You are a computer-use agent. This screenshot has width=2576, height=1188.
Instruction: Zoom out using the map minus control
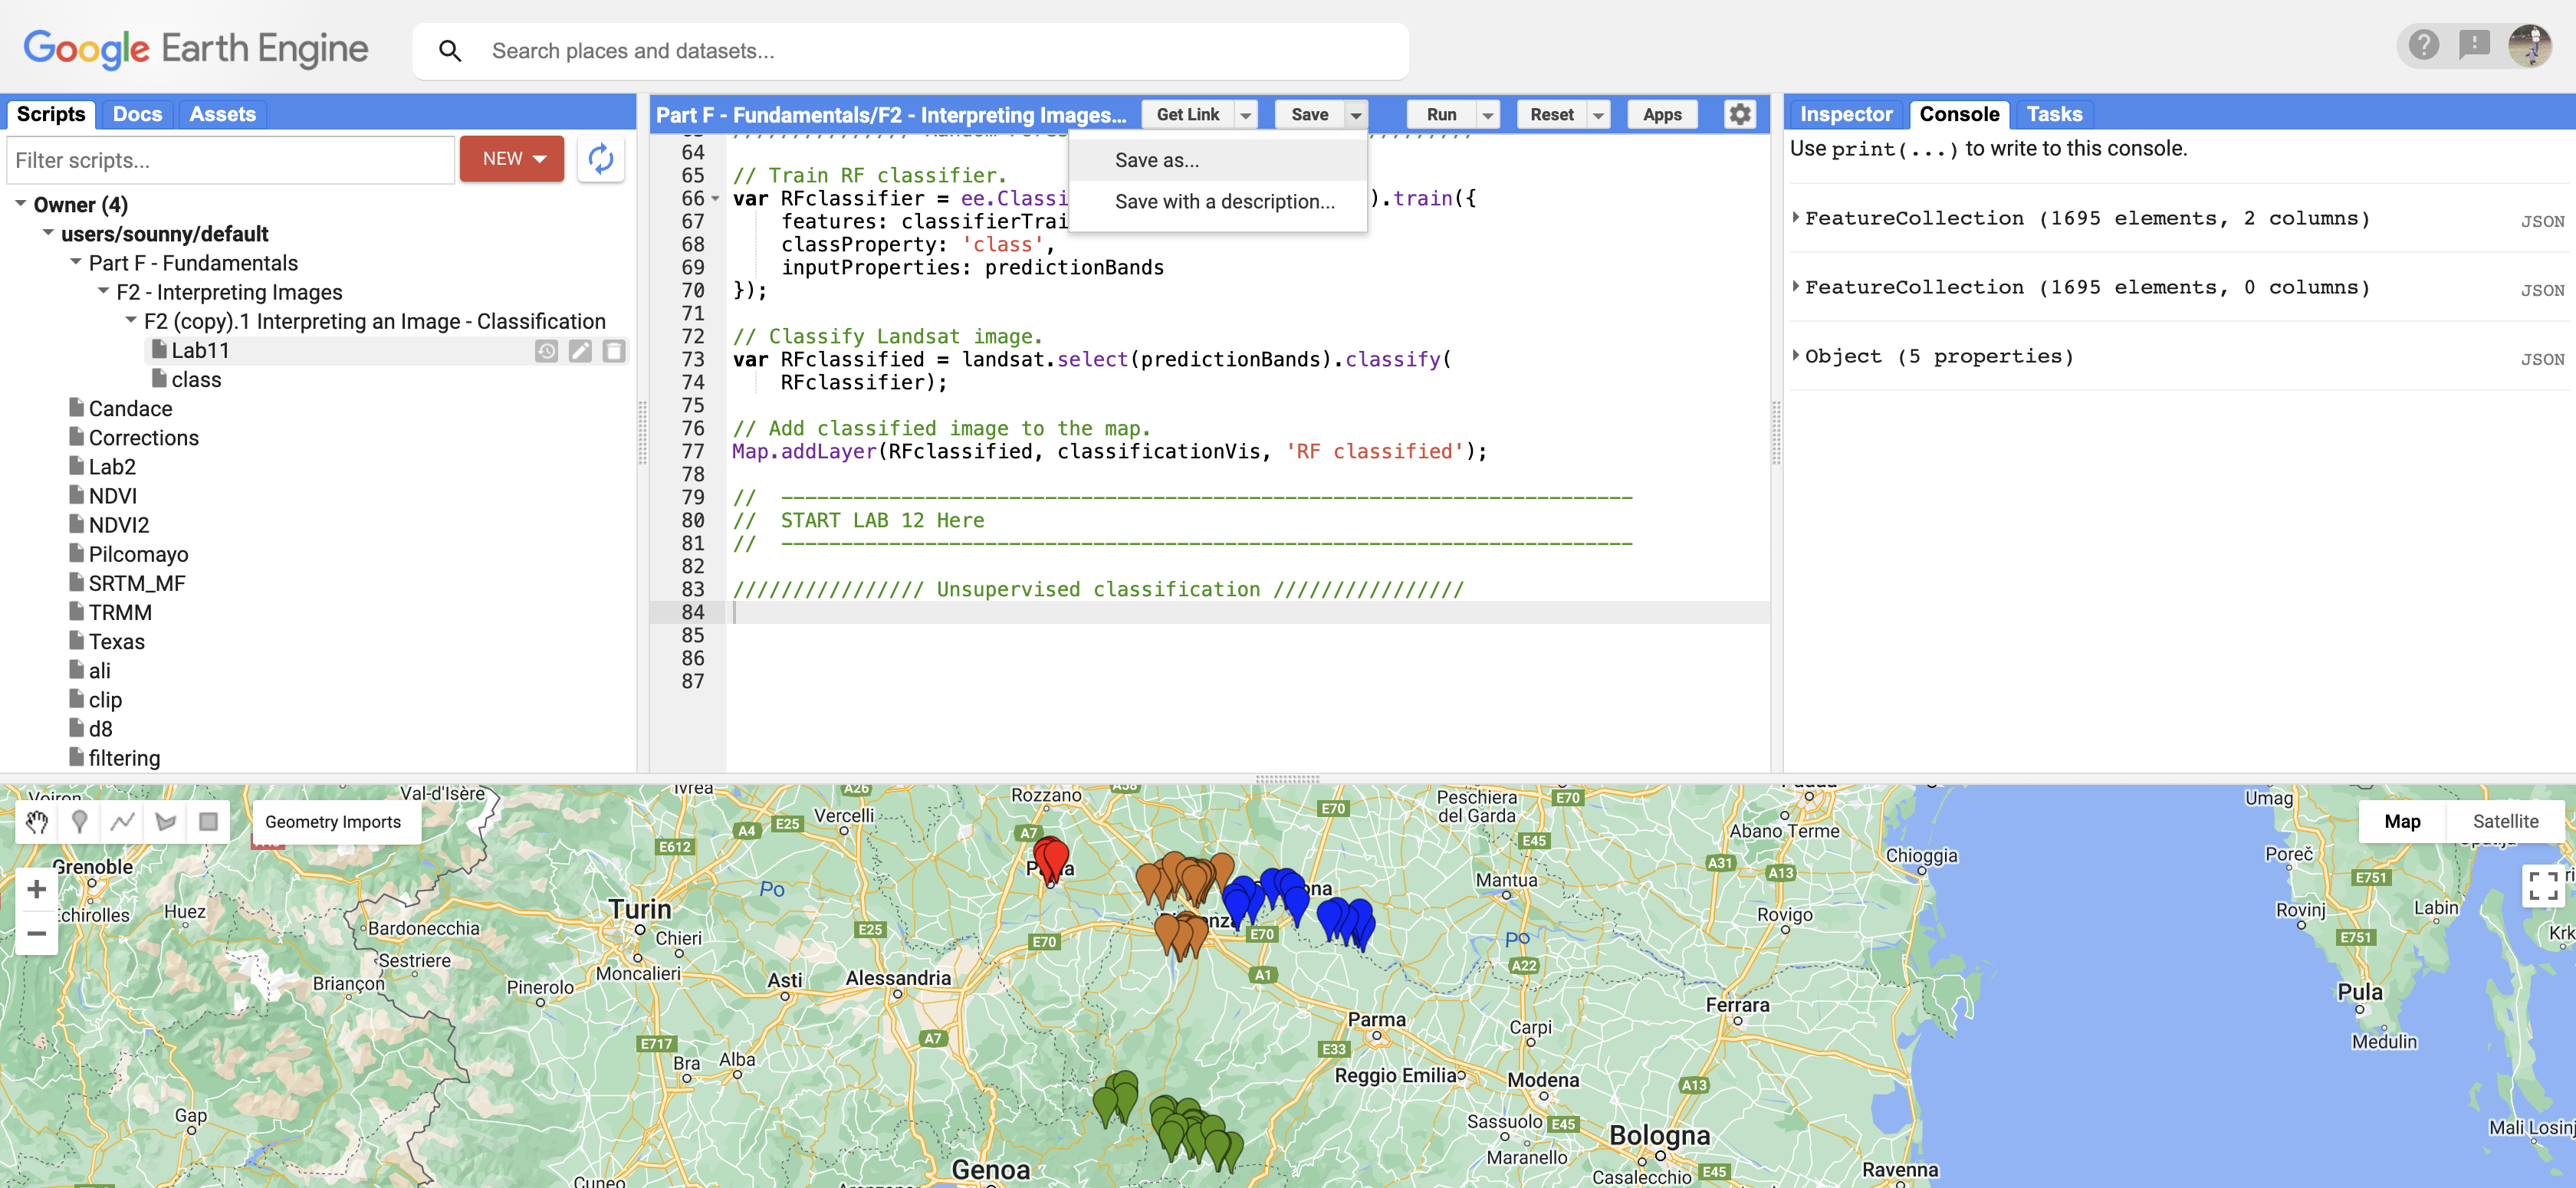[36, 933]
